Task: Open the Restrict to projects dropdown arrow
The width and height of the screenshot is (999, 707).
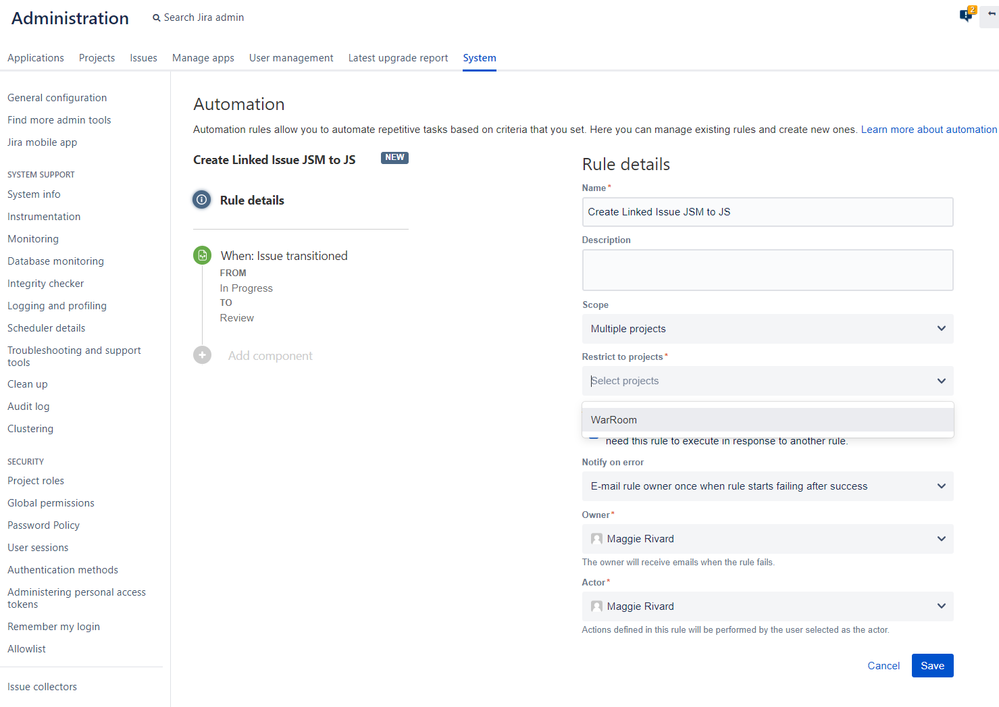Action: pyautogui.click(x=941, y=381)
